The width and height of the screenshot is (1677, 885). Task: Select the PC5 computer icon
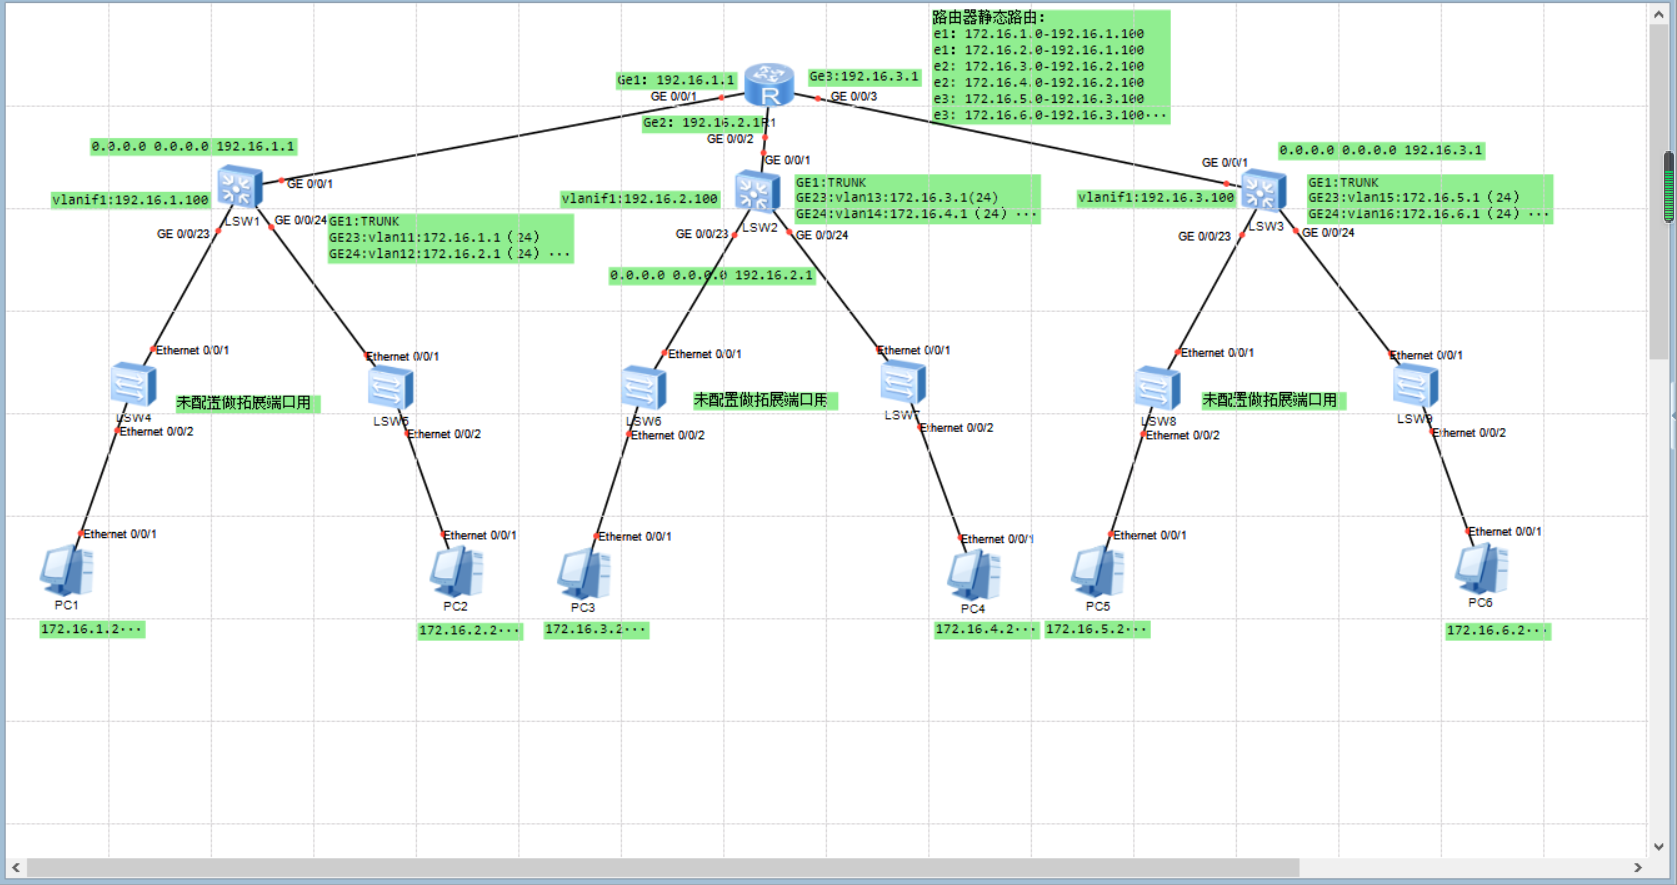coord(1097,572)
